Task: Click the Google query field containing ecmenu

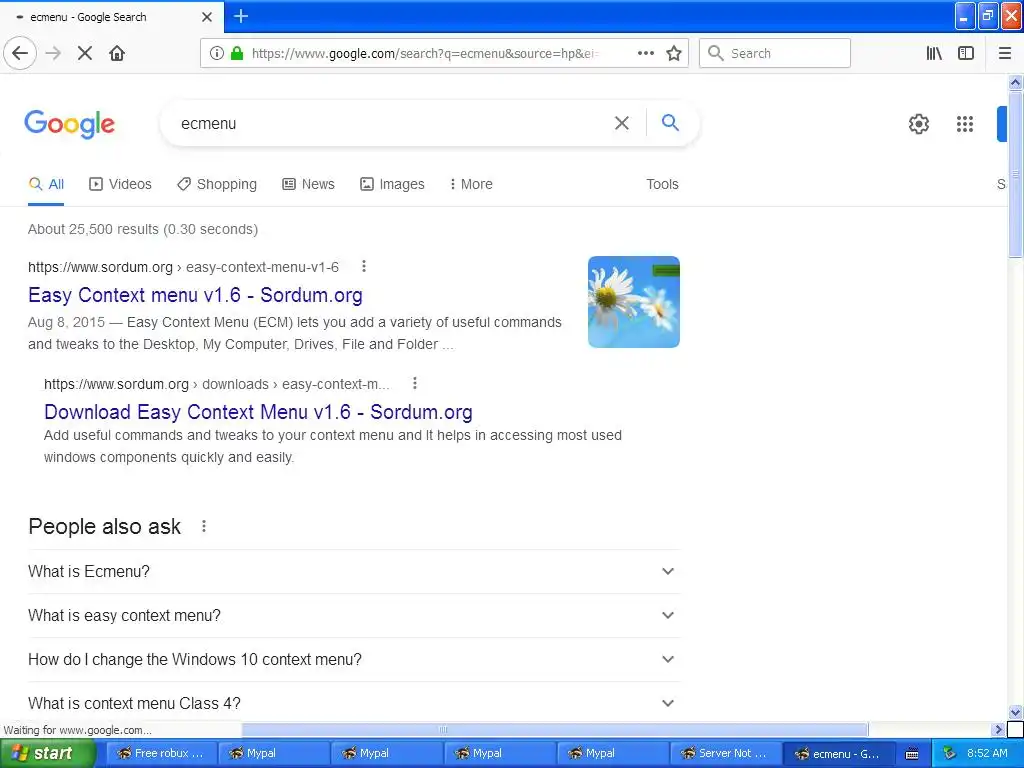Action: pyautogui.click(x=392, y=123)
